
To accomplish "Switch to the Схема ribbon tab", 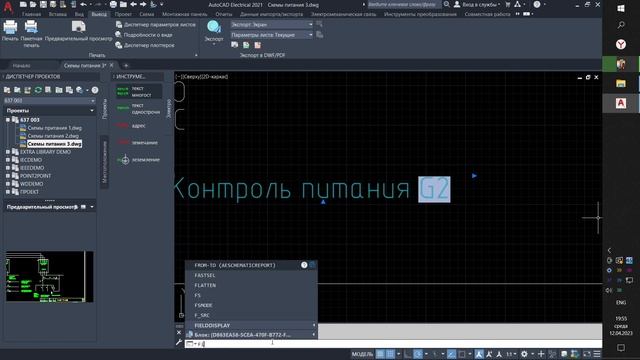I will coord(147,14).
